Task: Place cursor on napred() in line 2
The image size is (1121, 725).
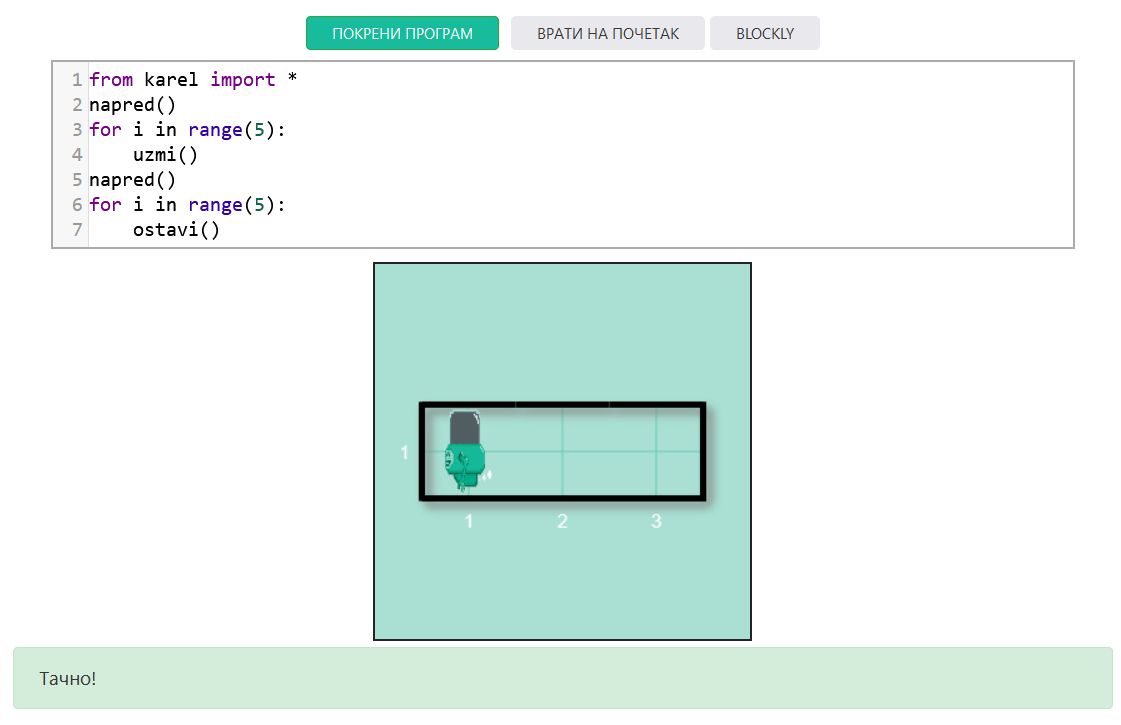Action: coord(132,105)
